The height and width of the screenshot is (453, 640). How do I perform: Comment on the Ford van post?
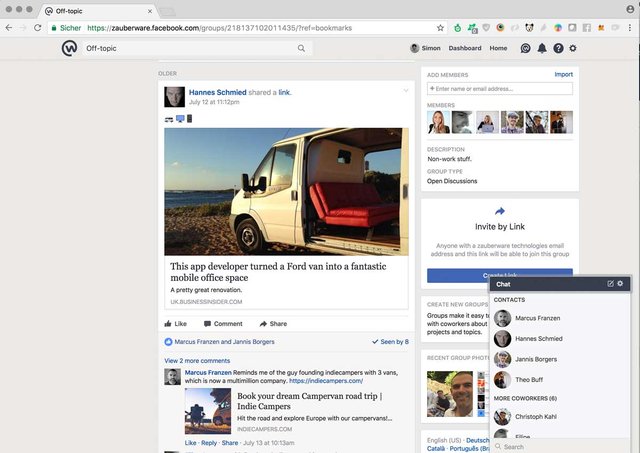[x=223, y=324]
